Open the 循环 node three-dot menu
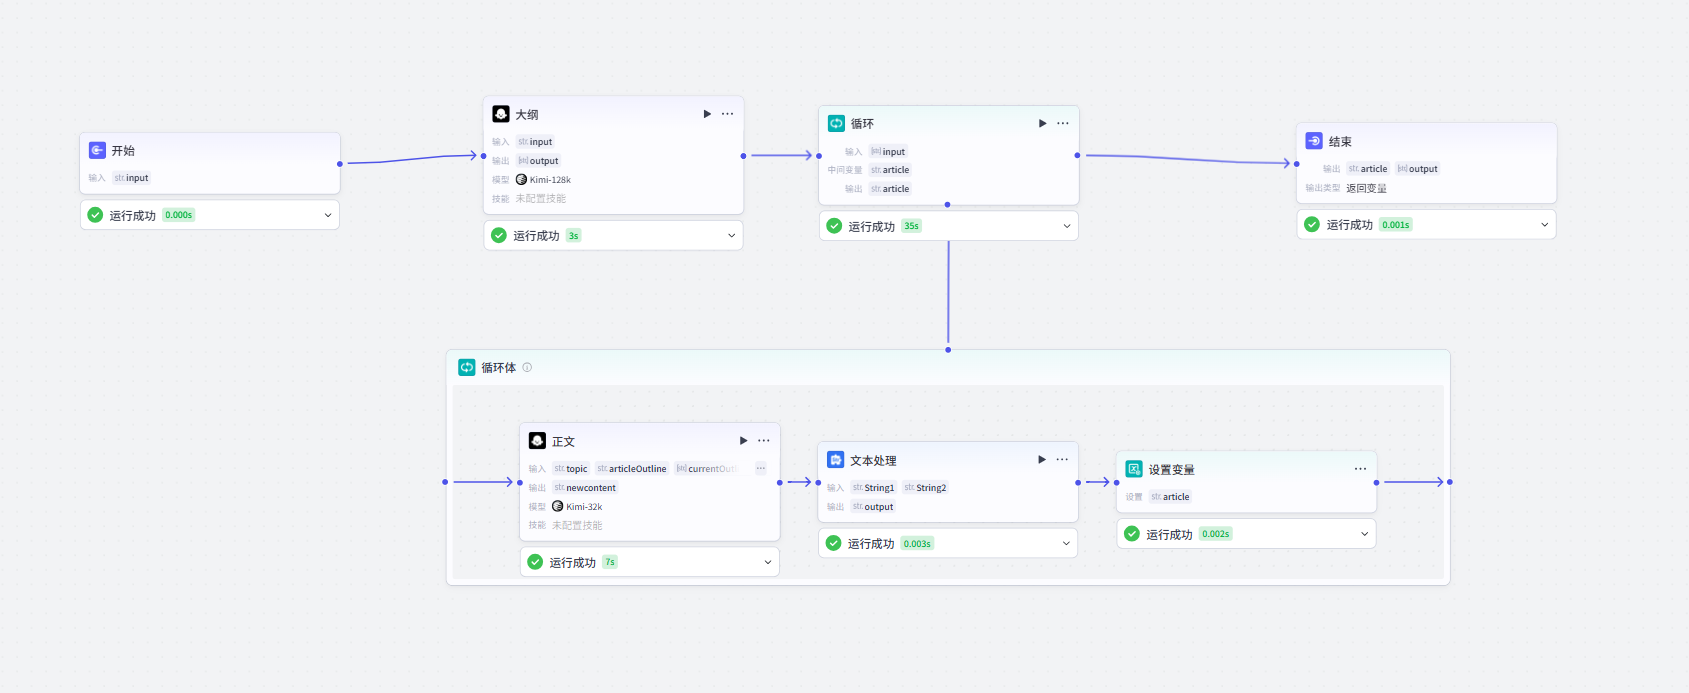 pos(1062,123)
